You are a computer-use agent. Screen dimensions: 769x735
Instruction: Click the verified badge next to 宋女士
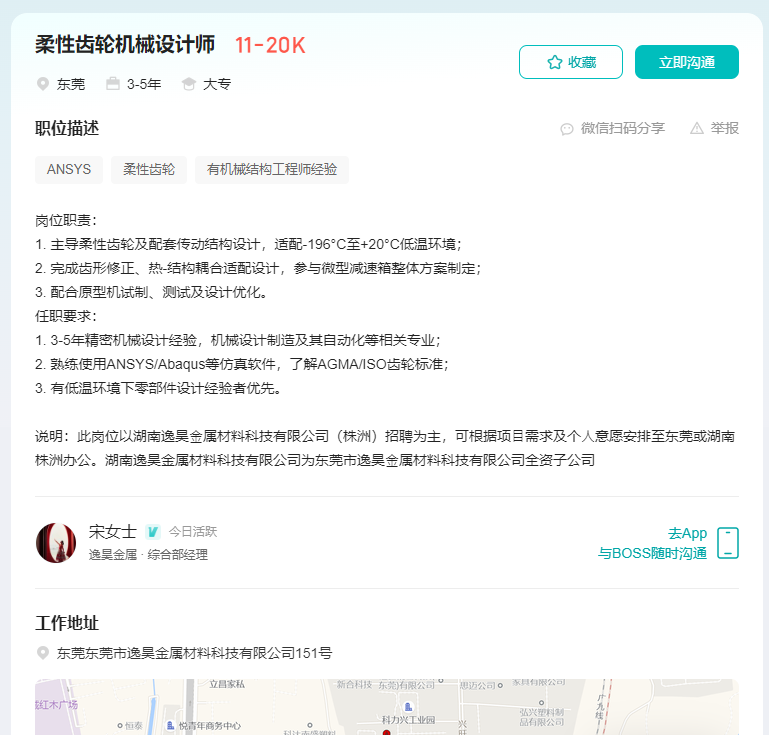tap(153, 532)
